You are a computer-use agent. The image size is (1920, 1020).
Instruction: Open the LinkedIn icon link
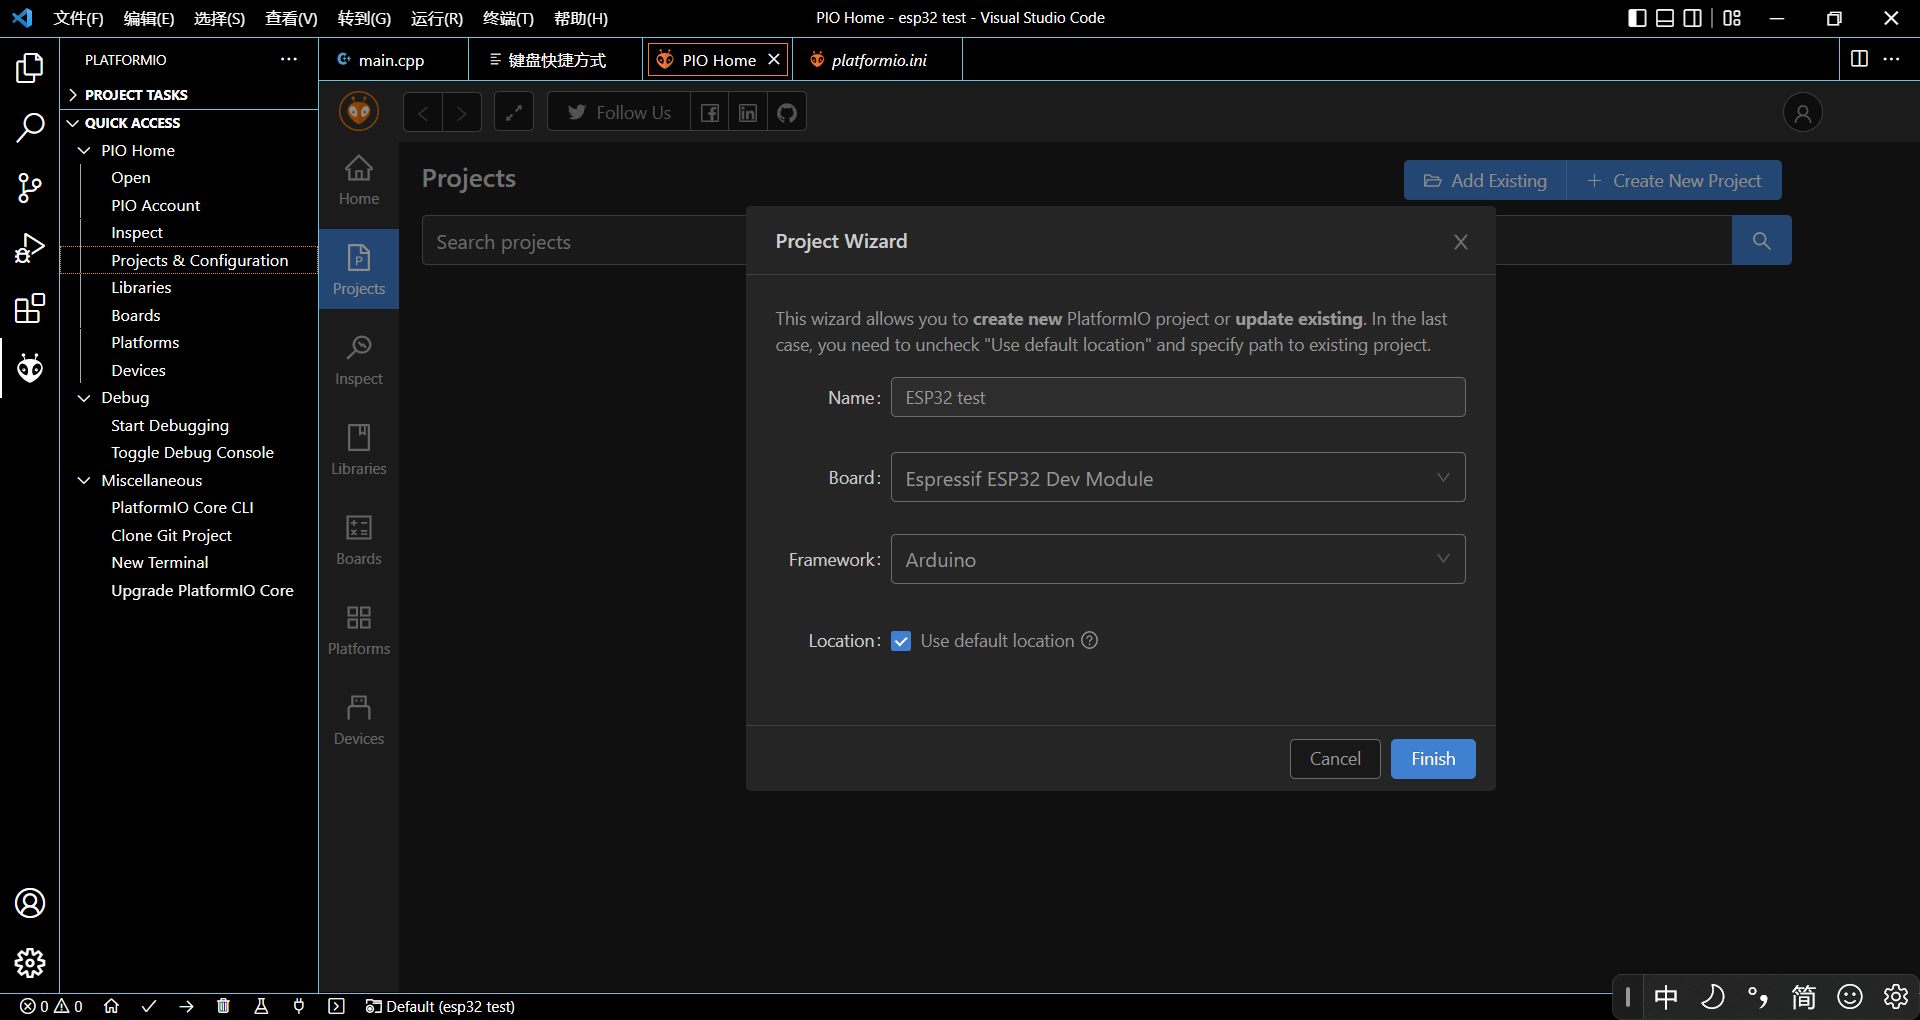point(748,112)
